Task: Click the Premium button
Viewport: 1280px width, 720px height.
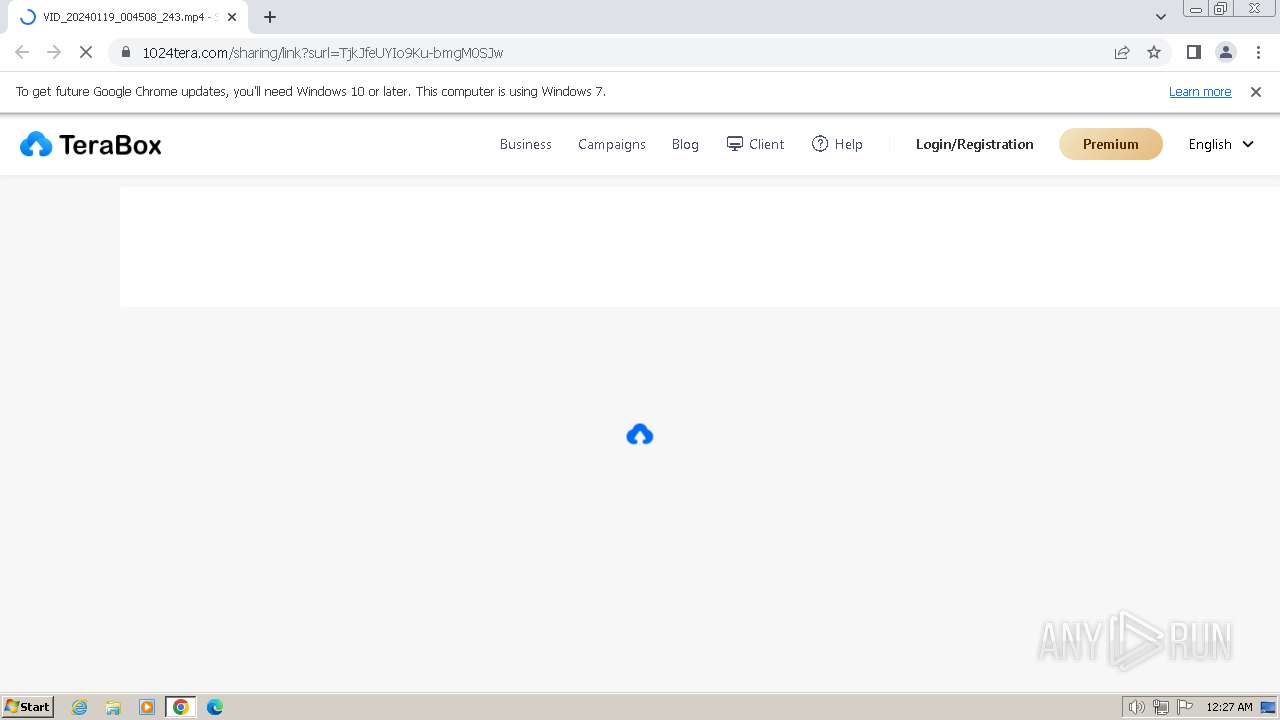Action: [x=1110, y=144]
